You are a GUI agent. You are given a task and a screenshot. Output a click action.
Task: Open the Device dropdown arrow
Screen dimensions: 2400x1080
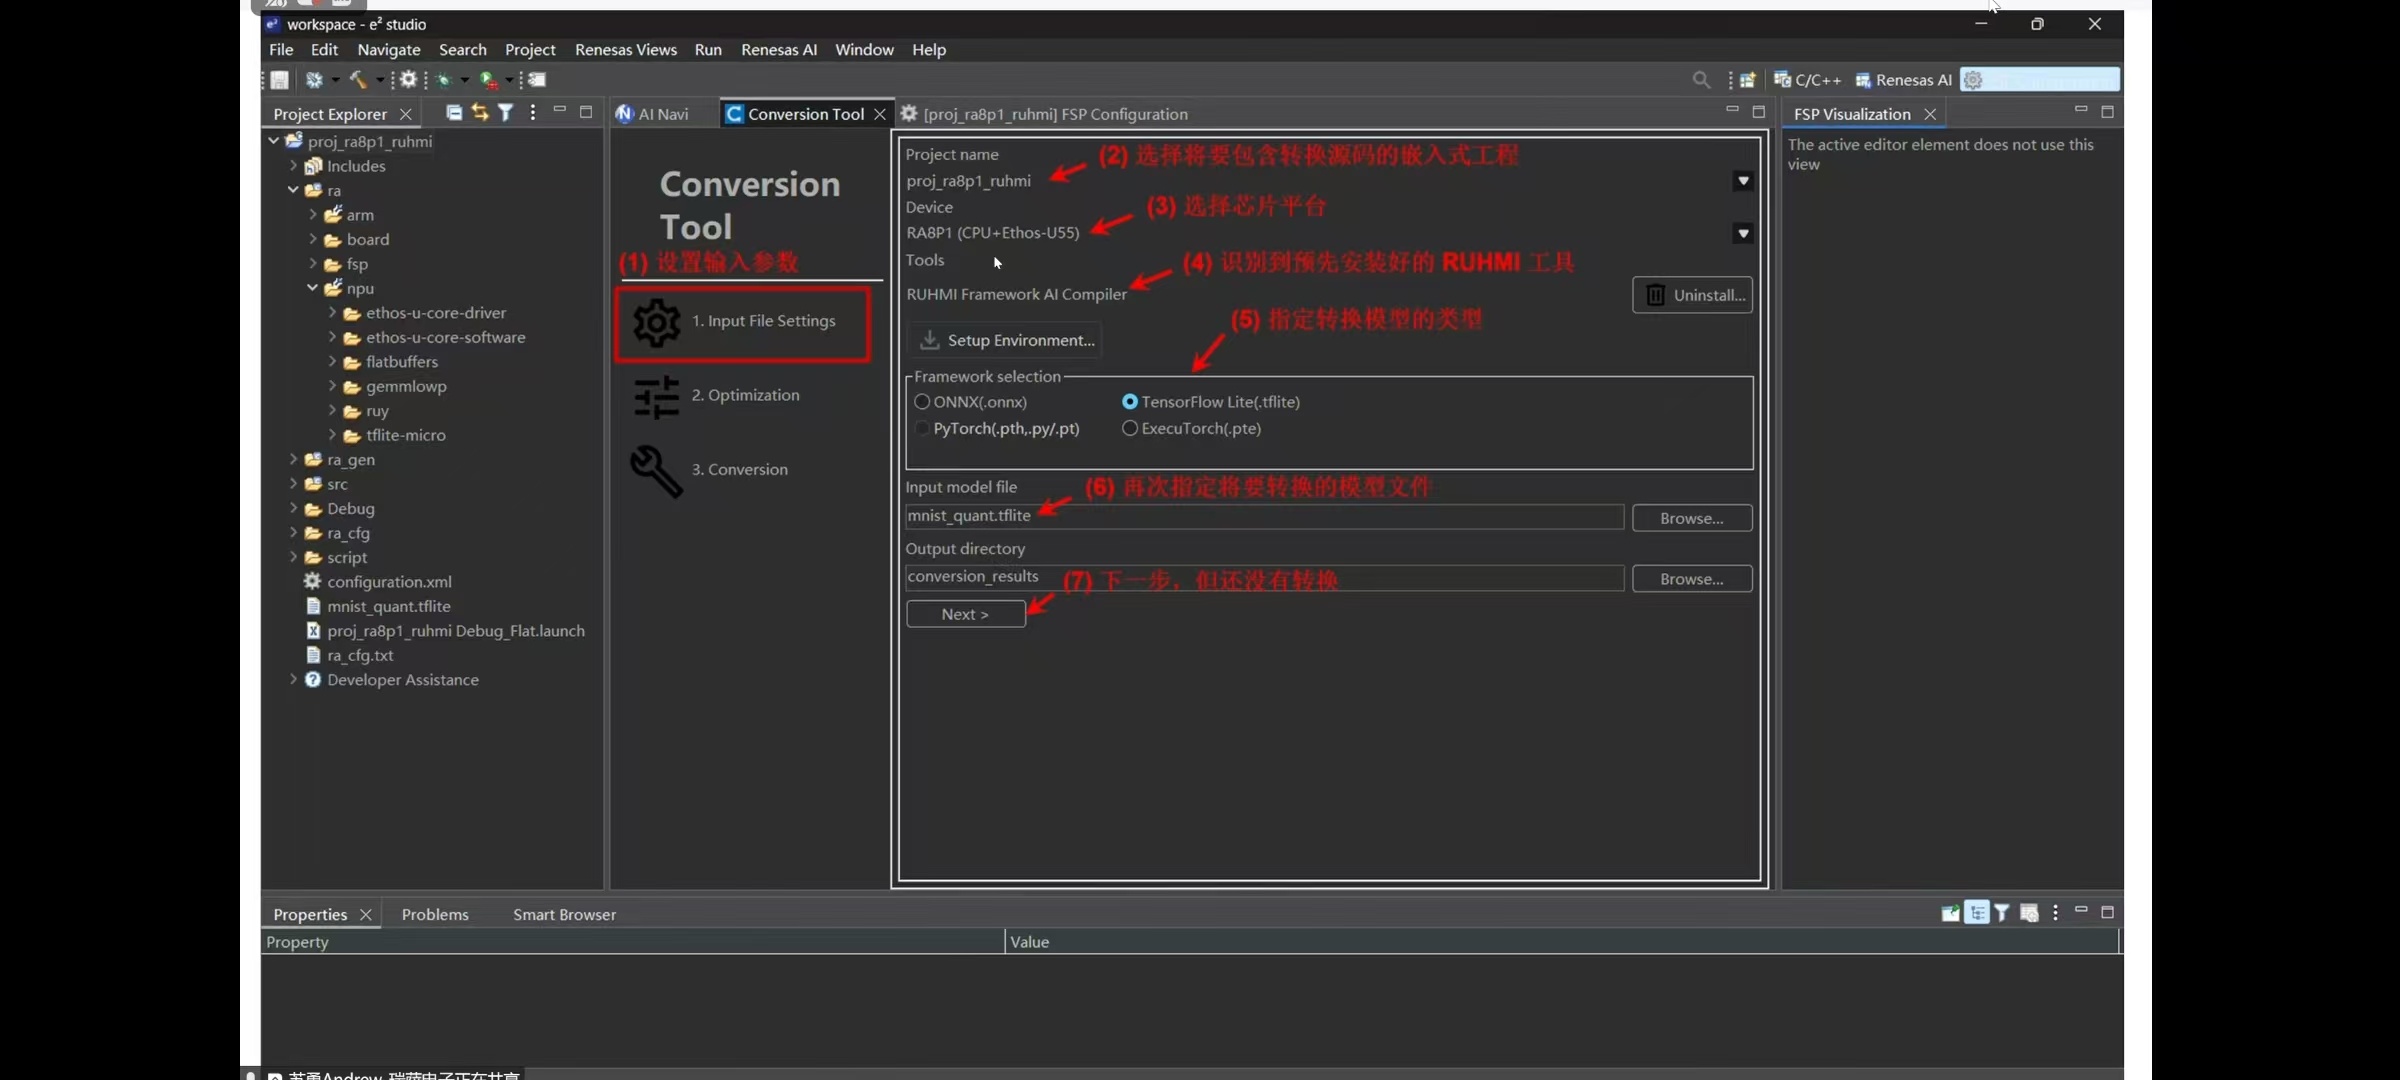point(1743,233)
